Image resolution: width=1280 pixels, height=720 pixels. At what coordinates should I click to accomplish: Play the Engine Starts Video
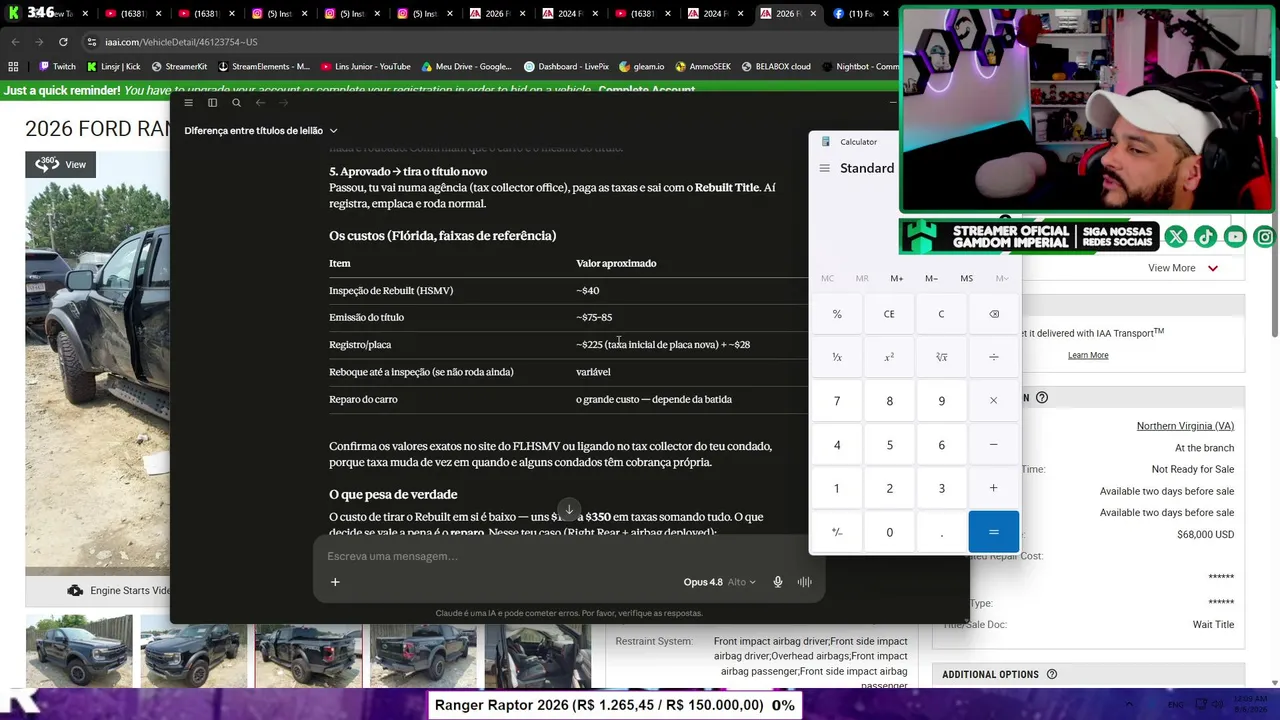click(x=119, y=590)
